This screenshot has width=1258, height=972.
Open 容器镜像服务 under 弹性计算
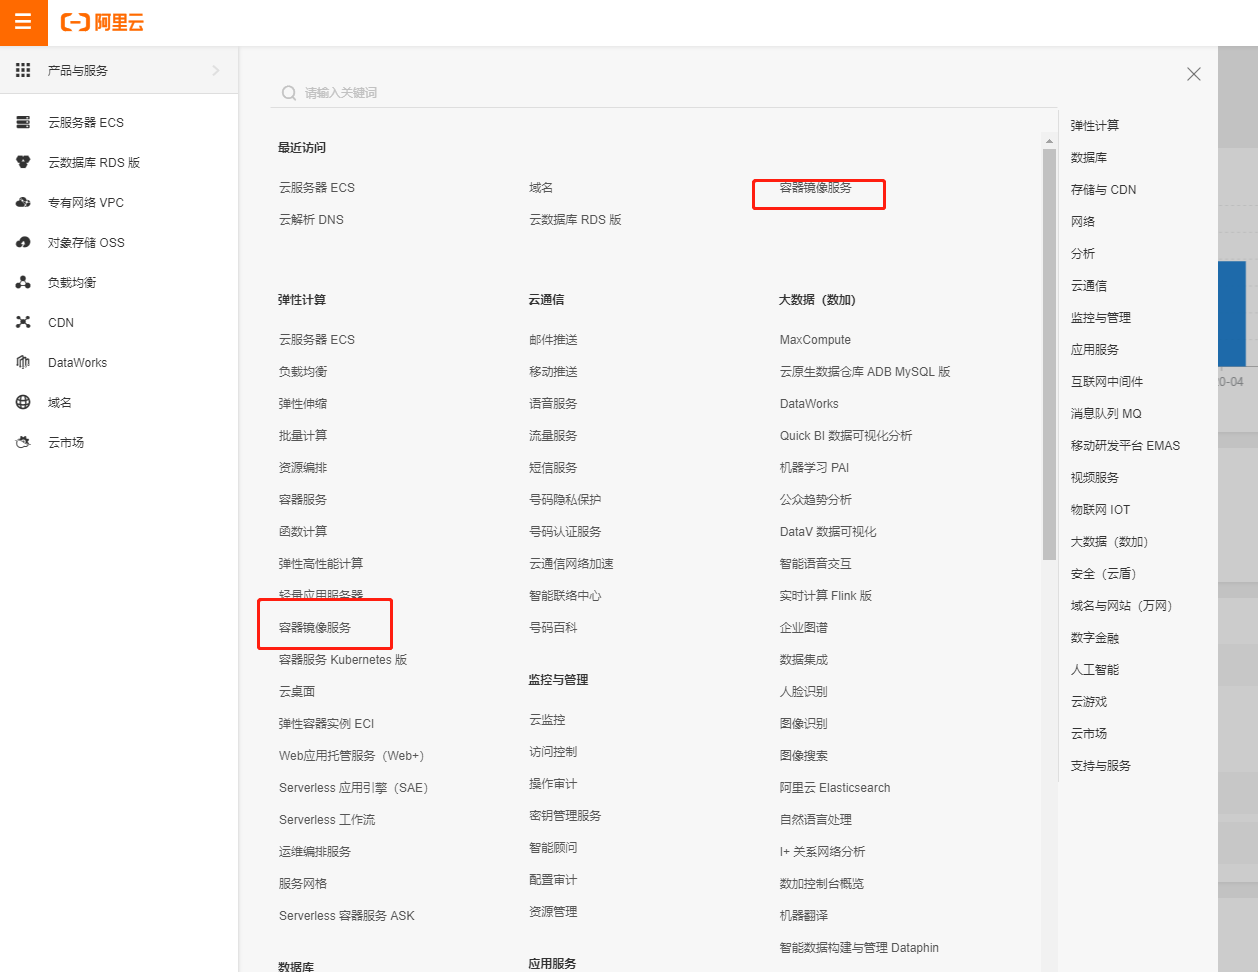point(315,627)
